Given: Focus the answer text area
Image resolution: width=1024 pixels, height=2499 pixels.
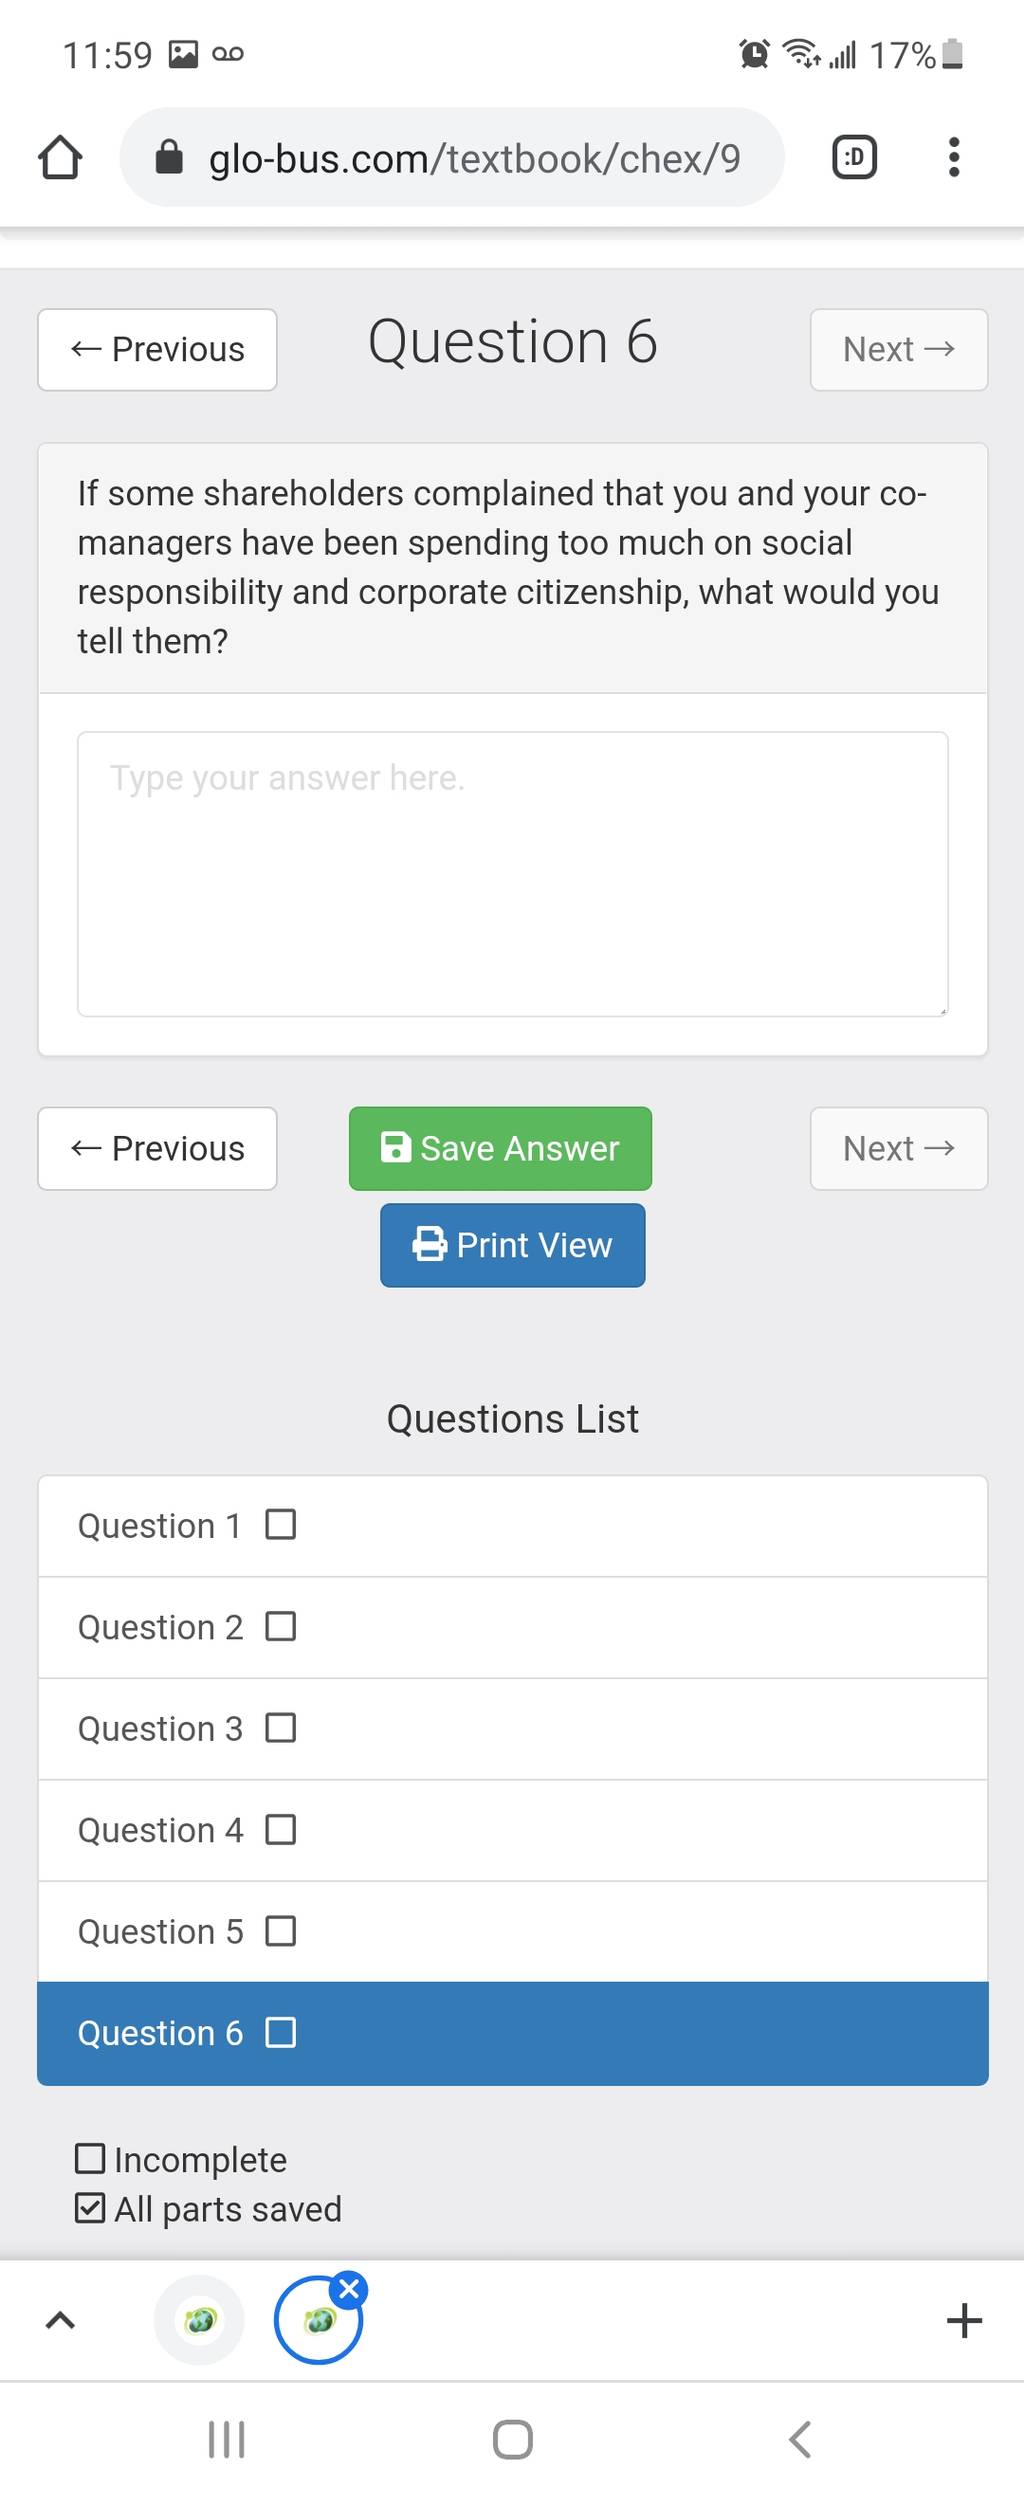Looking at the screenshot, I should tap(513, 874).
